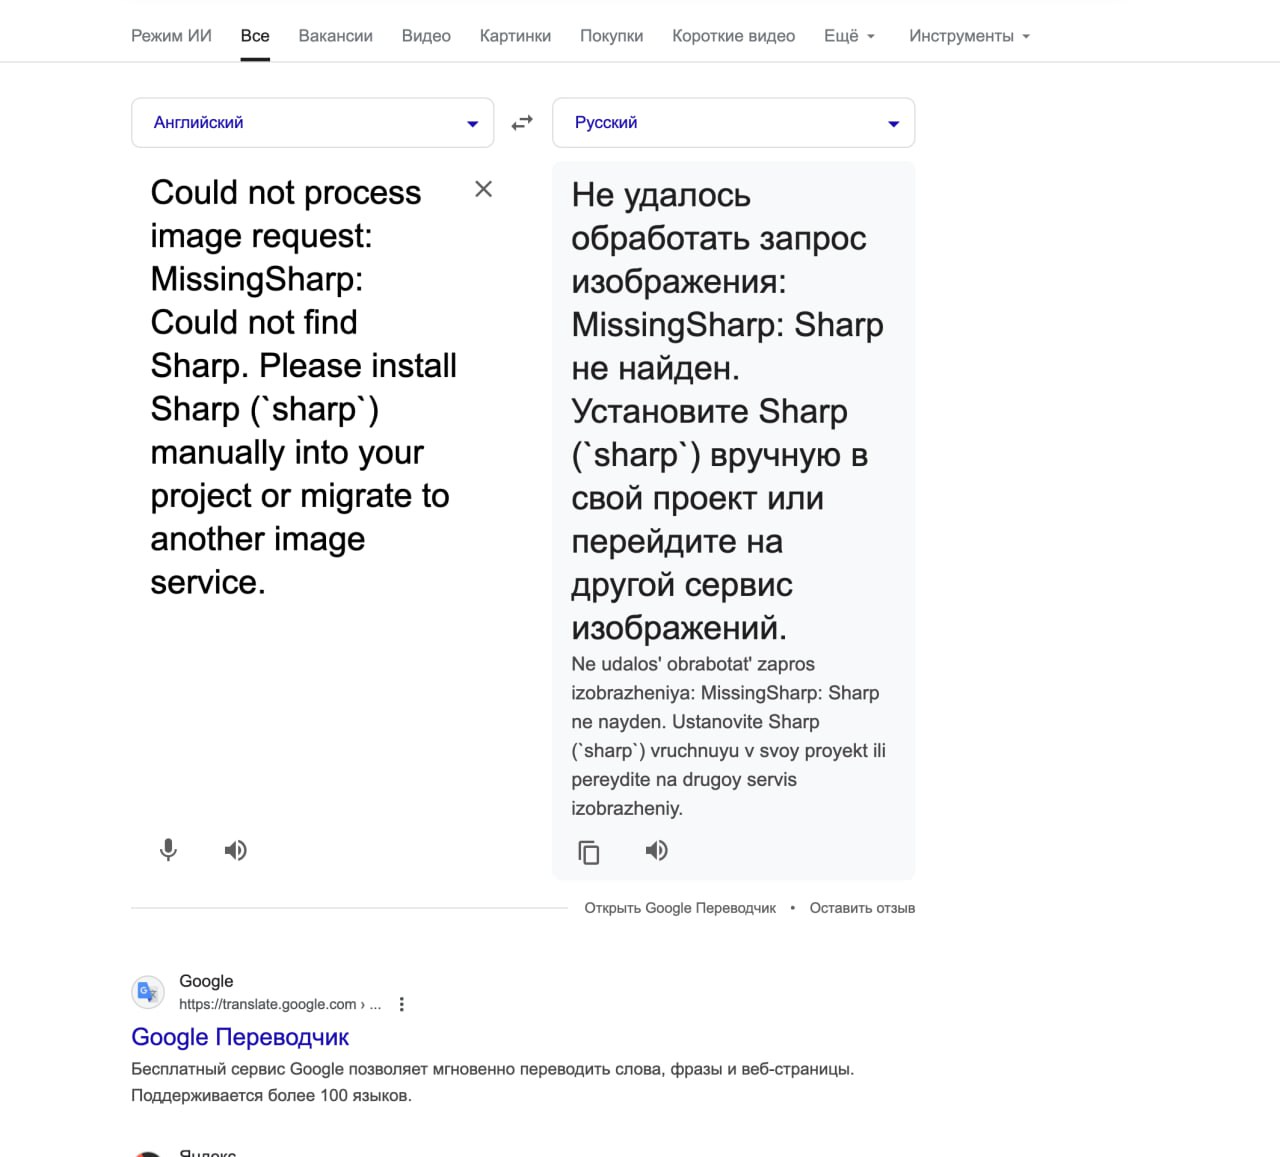Open the Короткие видео tab
Screen dimensions: 1280x1157
[733, 36]
